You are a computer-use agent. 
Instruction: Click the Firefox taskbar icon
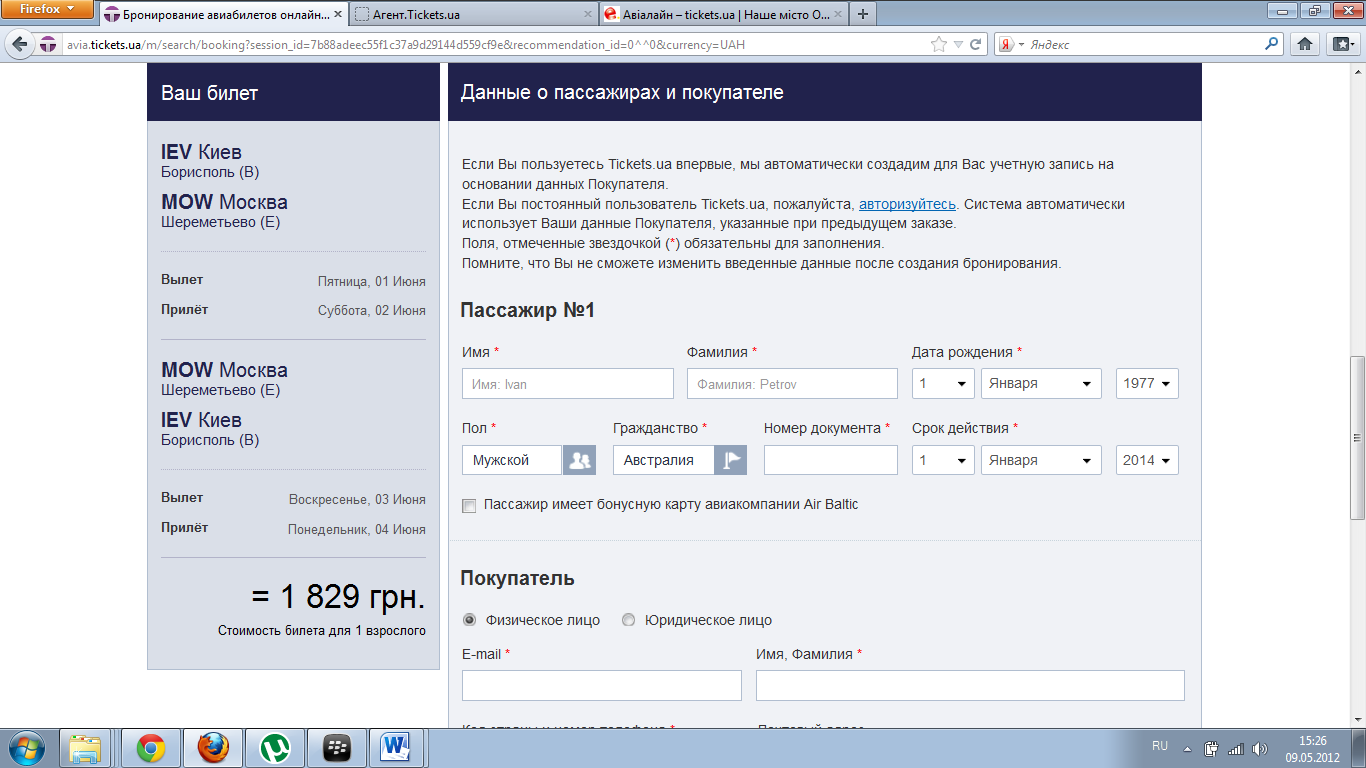click(212, 748)
